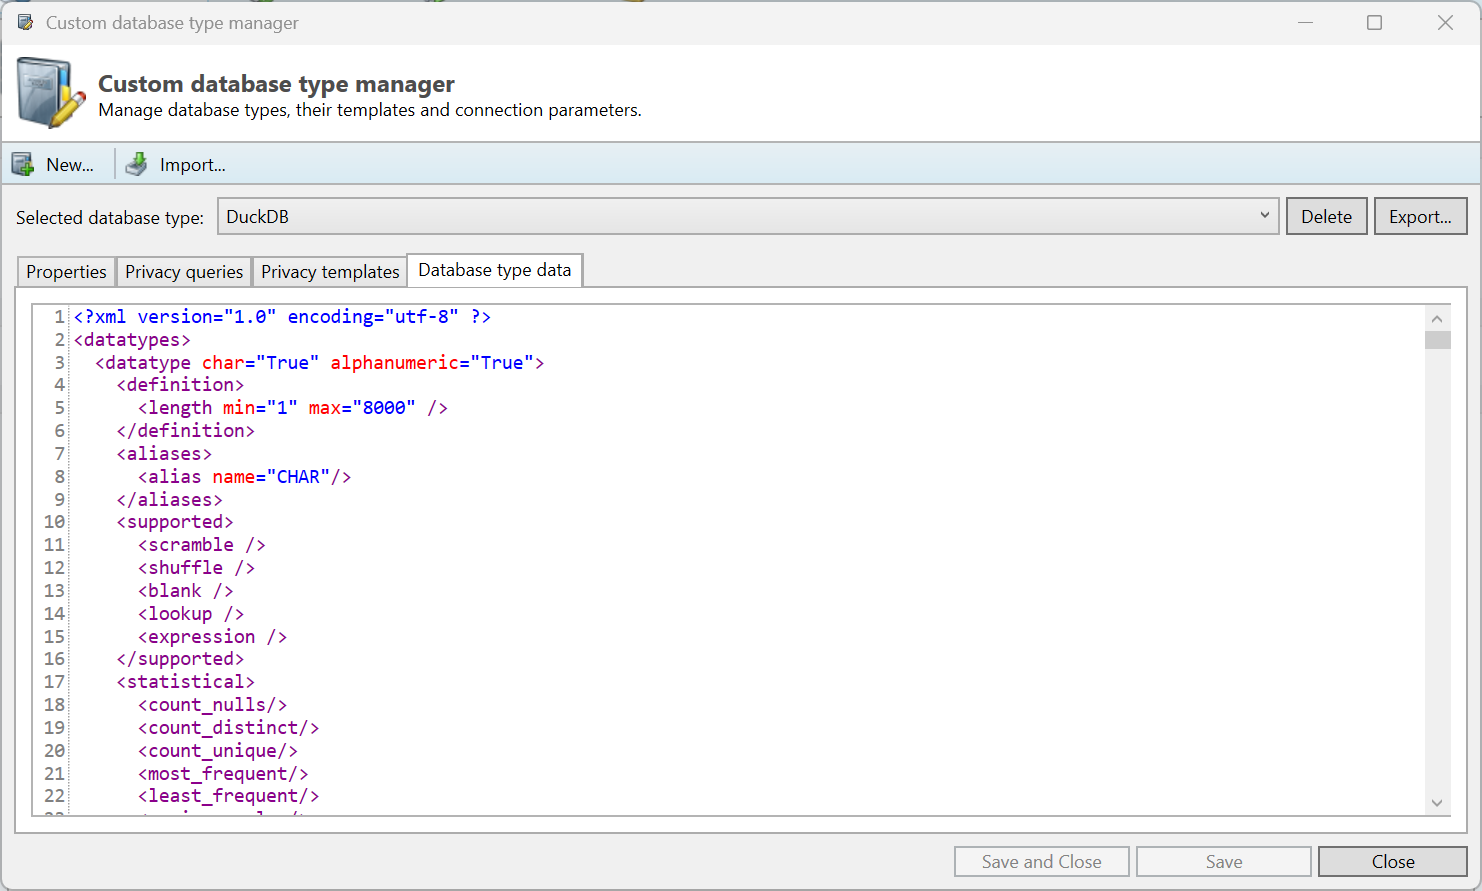The image size is (1482, 891).
Task: Click the title bar app icon
Action: tap(25, 22)
